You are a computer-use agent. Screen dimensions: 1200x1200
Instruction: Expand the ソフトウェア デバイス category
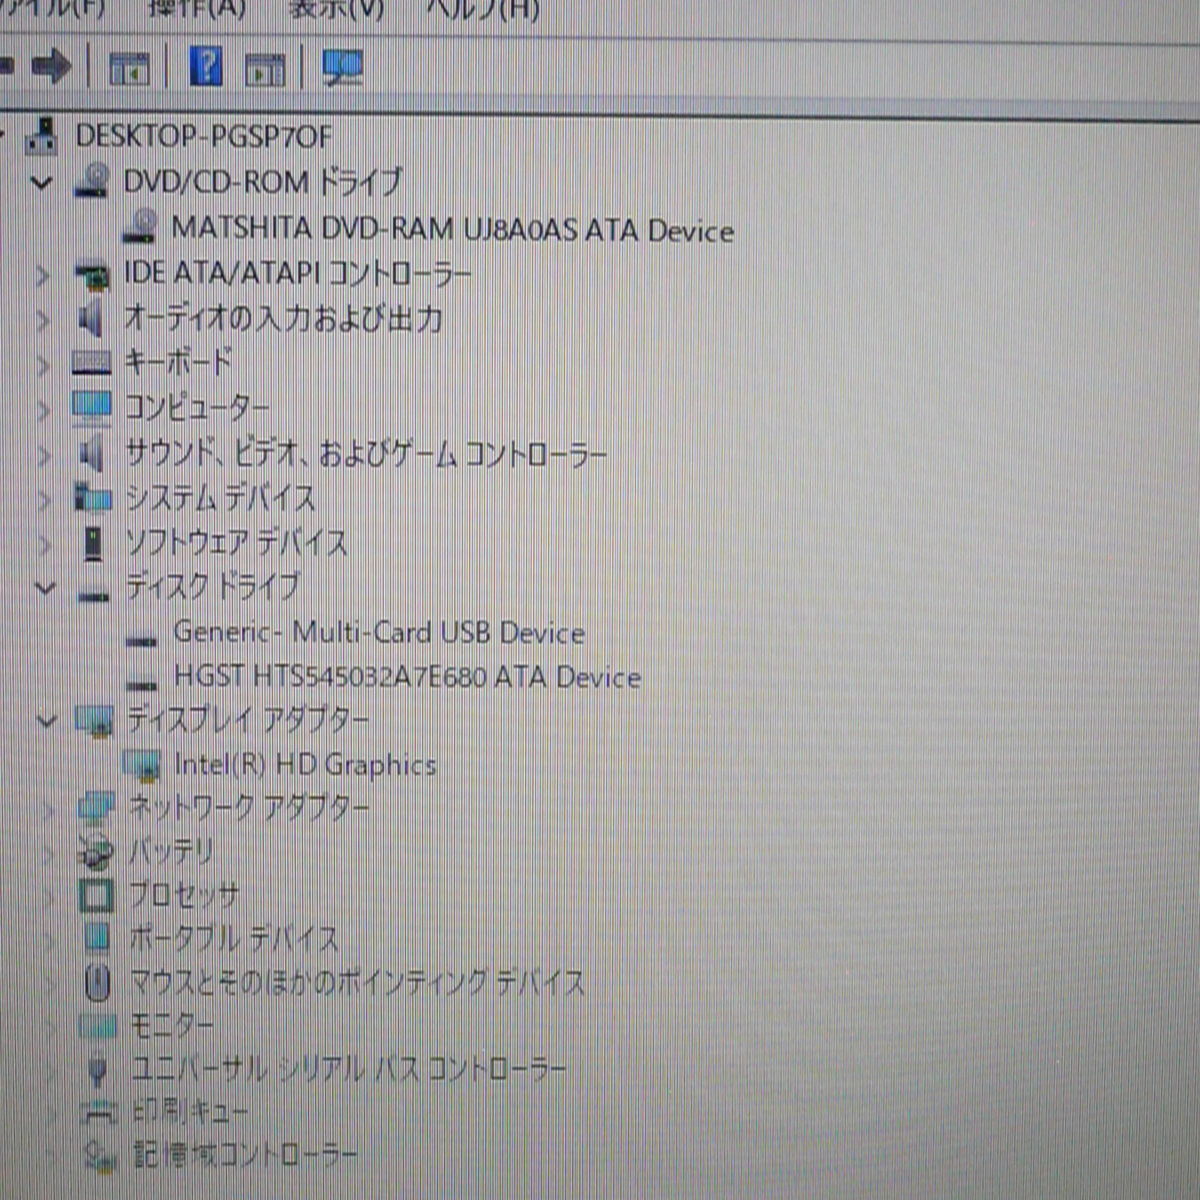point(43,544)
